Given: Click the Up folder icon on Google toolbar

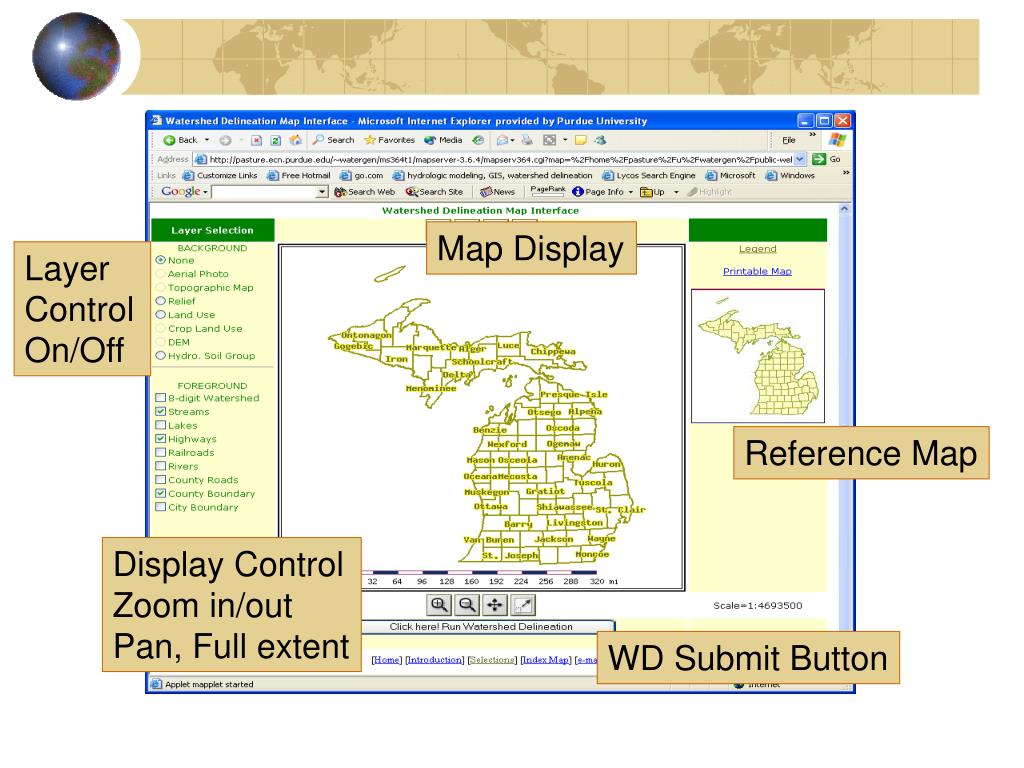Looking at the screenshot, I should pyautogui.click(x=647, y=192).
